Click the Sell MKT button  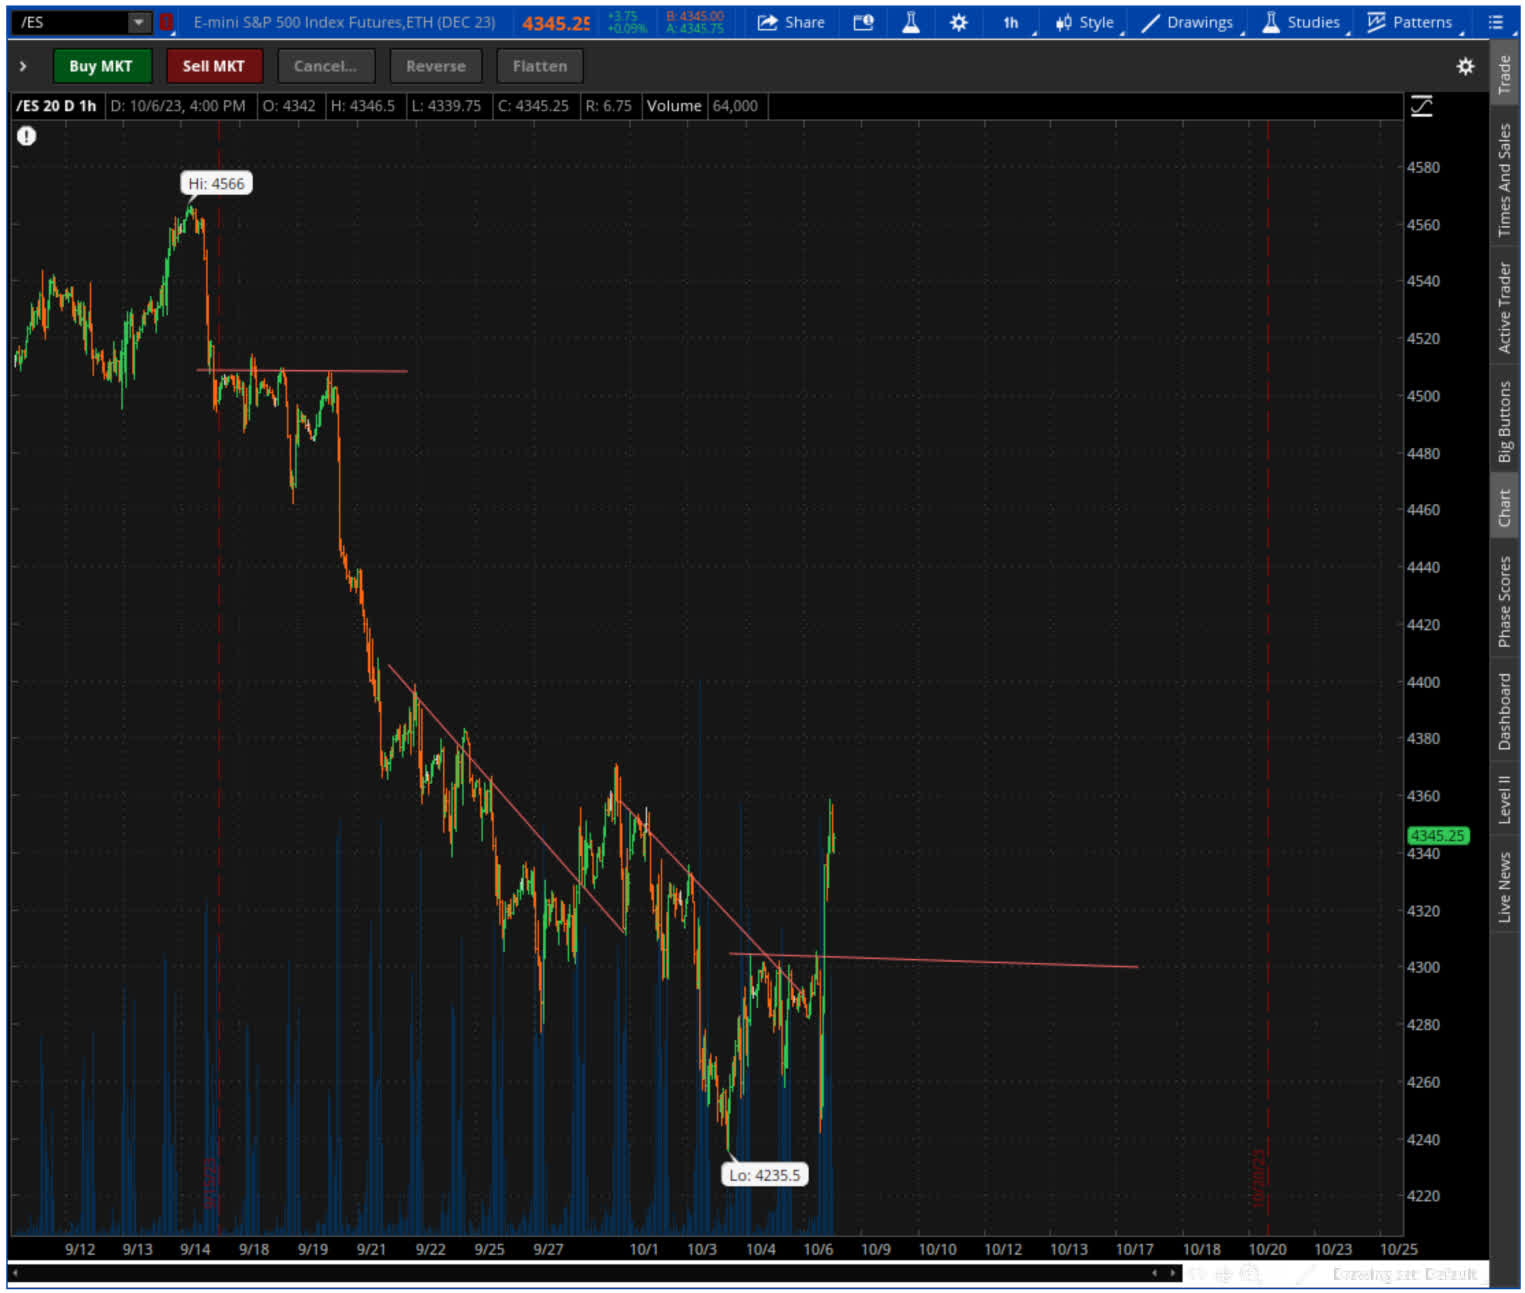pyautogui.click(x=214, y=66)
